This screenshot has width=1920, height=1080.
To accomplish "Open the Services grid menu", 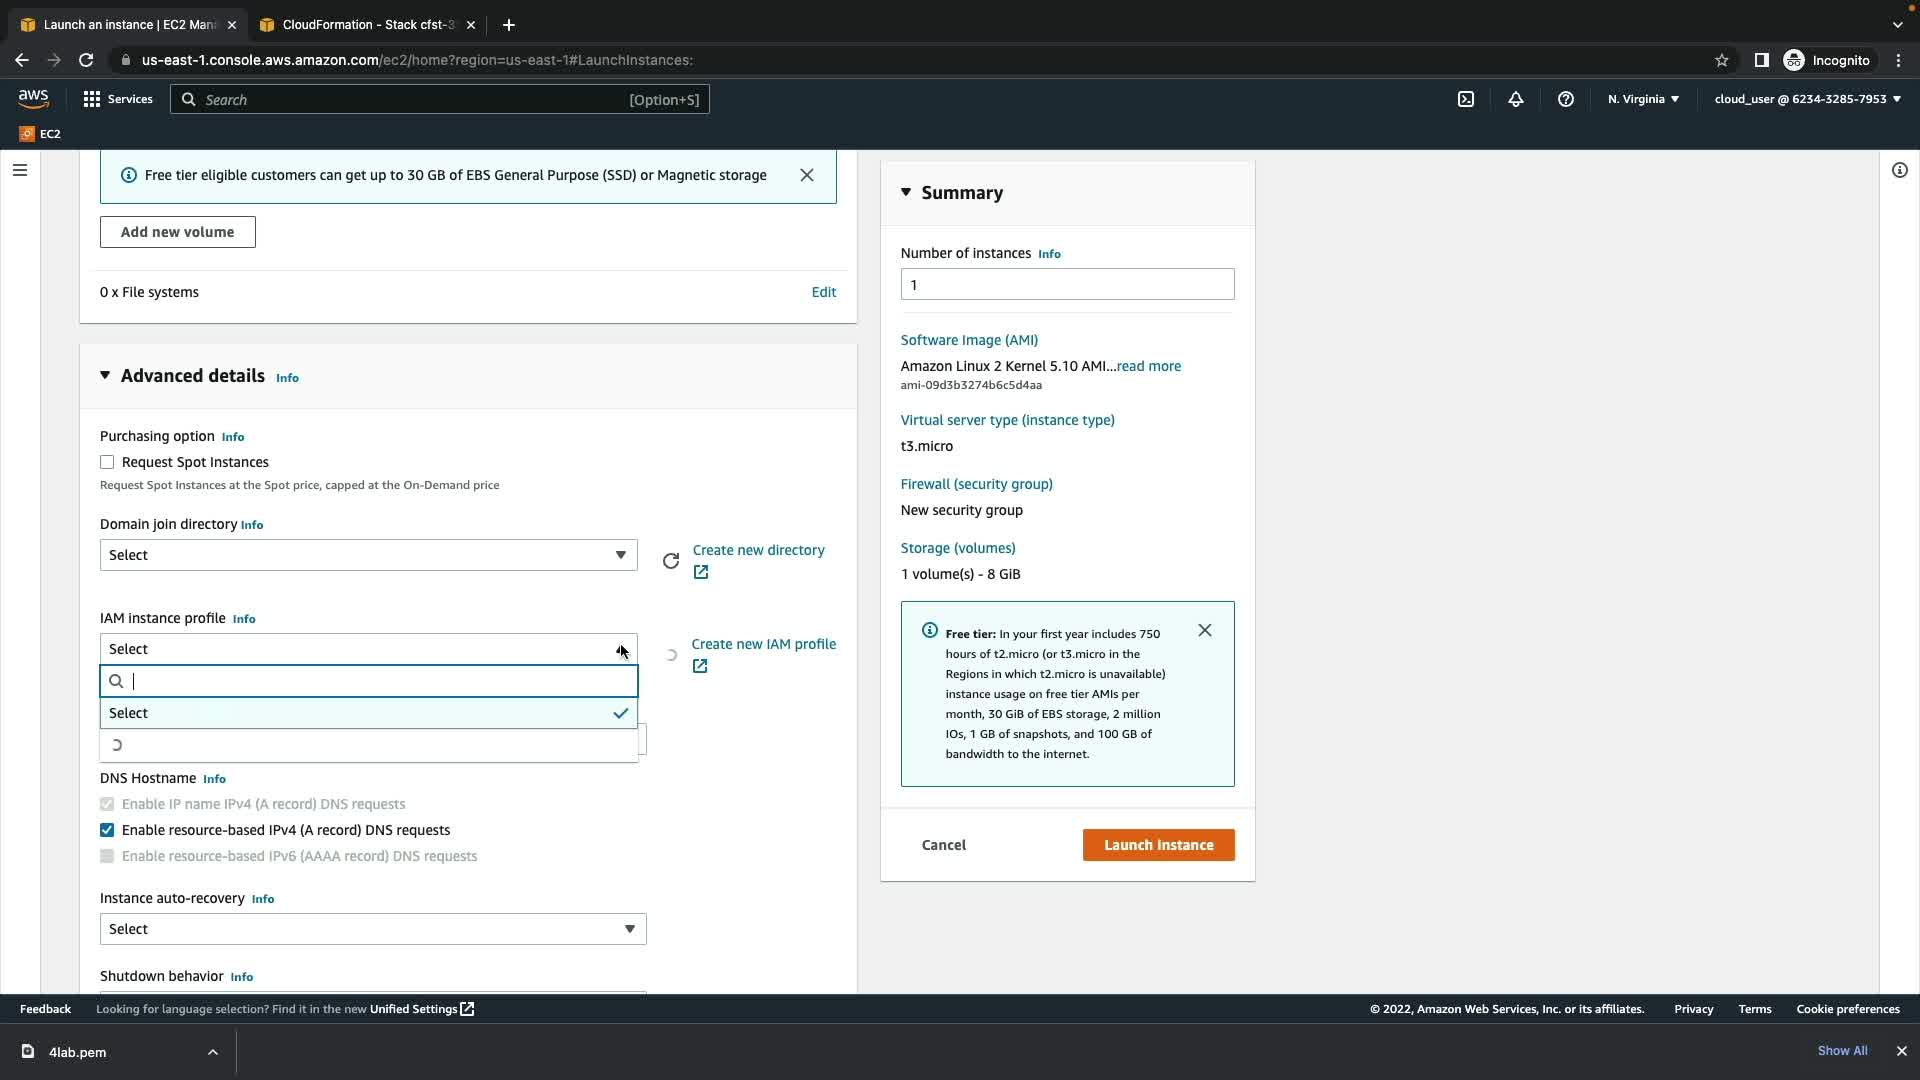I will 118,99.
